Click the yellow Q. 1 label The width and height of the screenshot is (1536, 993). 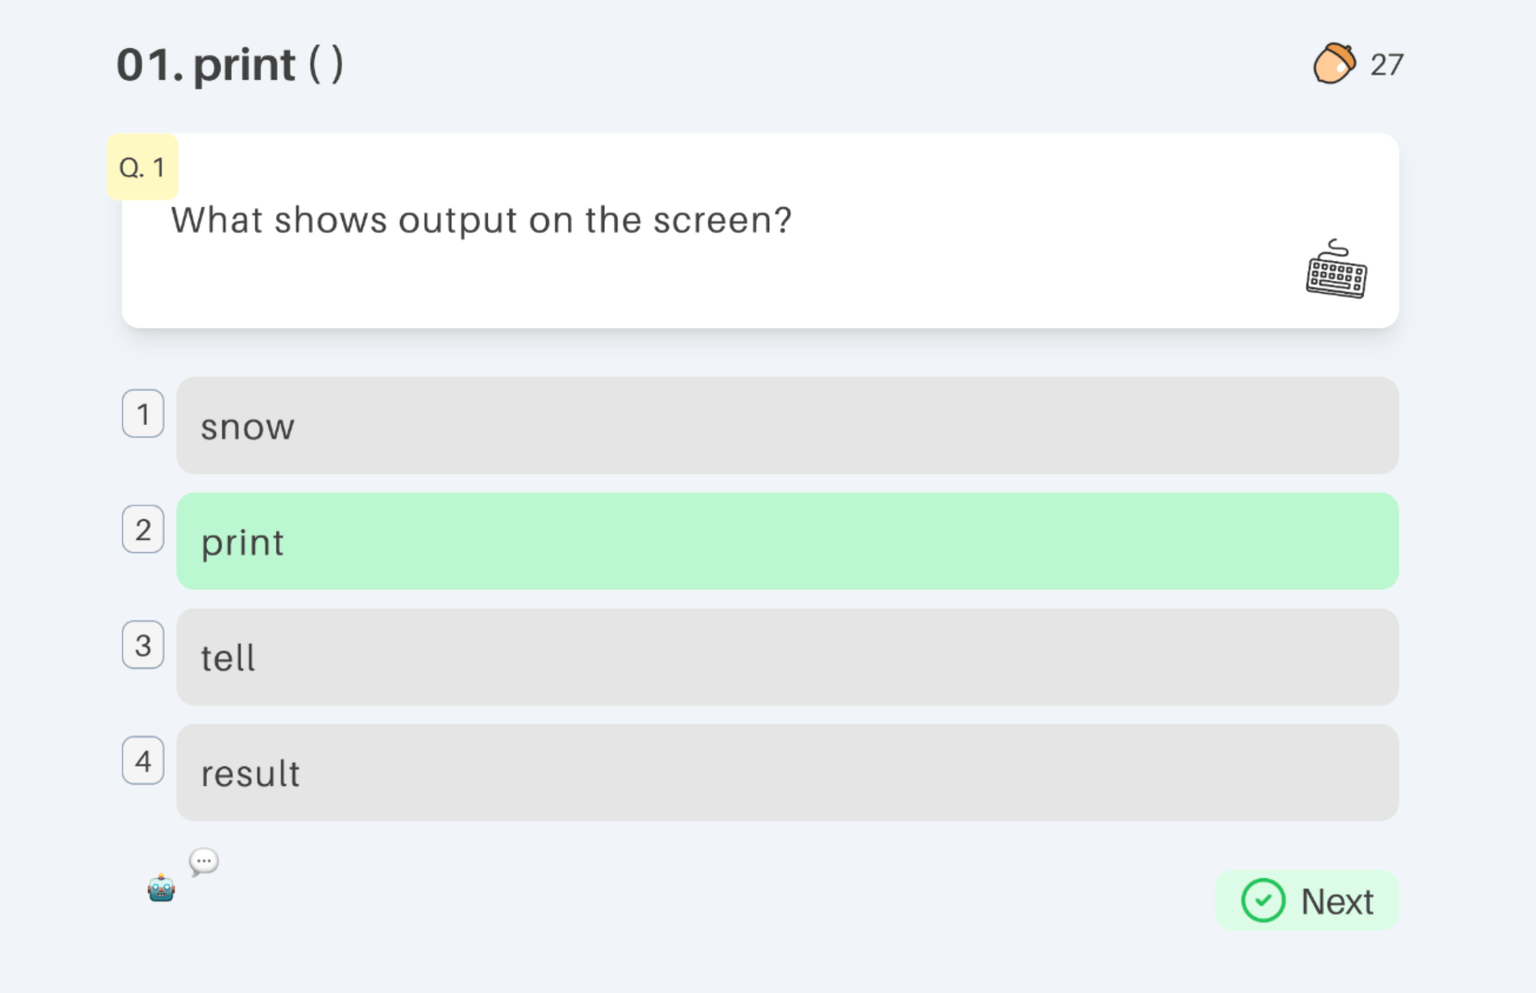143,167
